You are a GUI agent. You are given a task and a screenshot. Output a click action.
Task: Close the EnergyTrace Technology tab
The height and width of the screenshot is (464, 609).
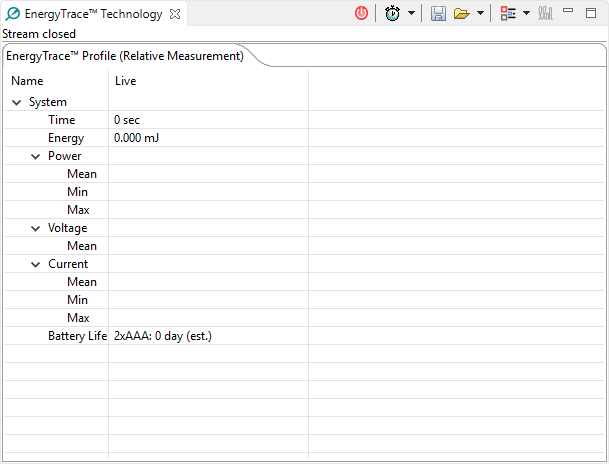[x=175, y=14]
